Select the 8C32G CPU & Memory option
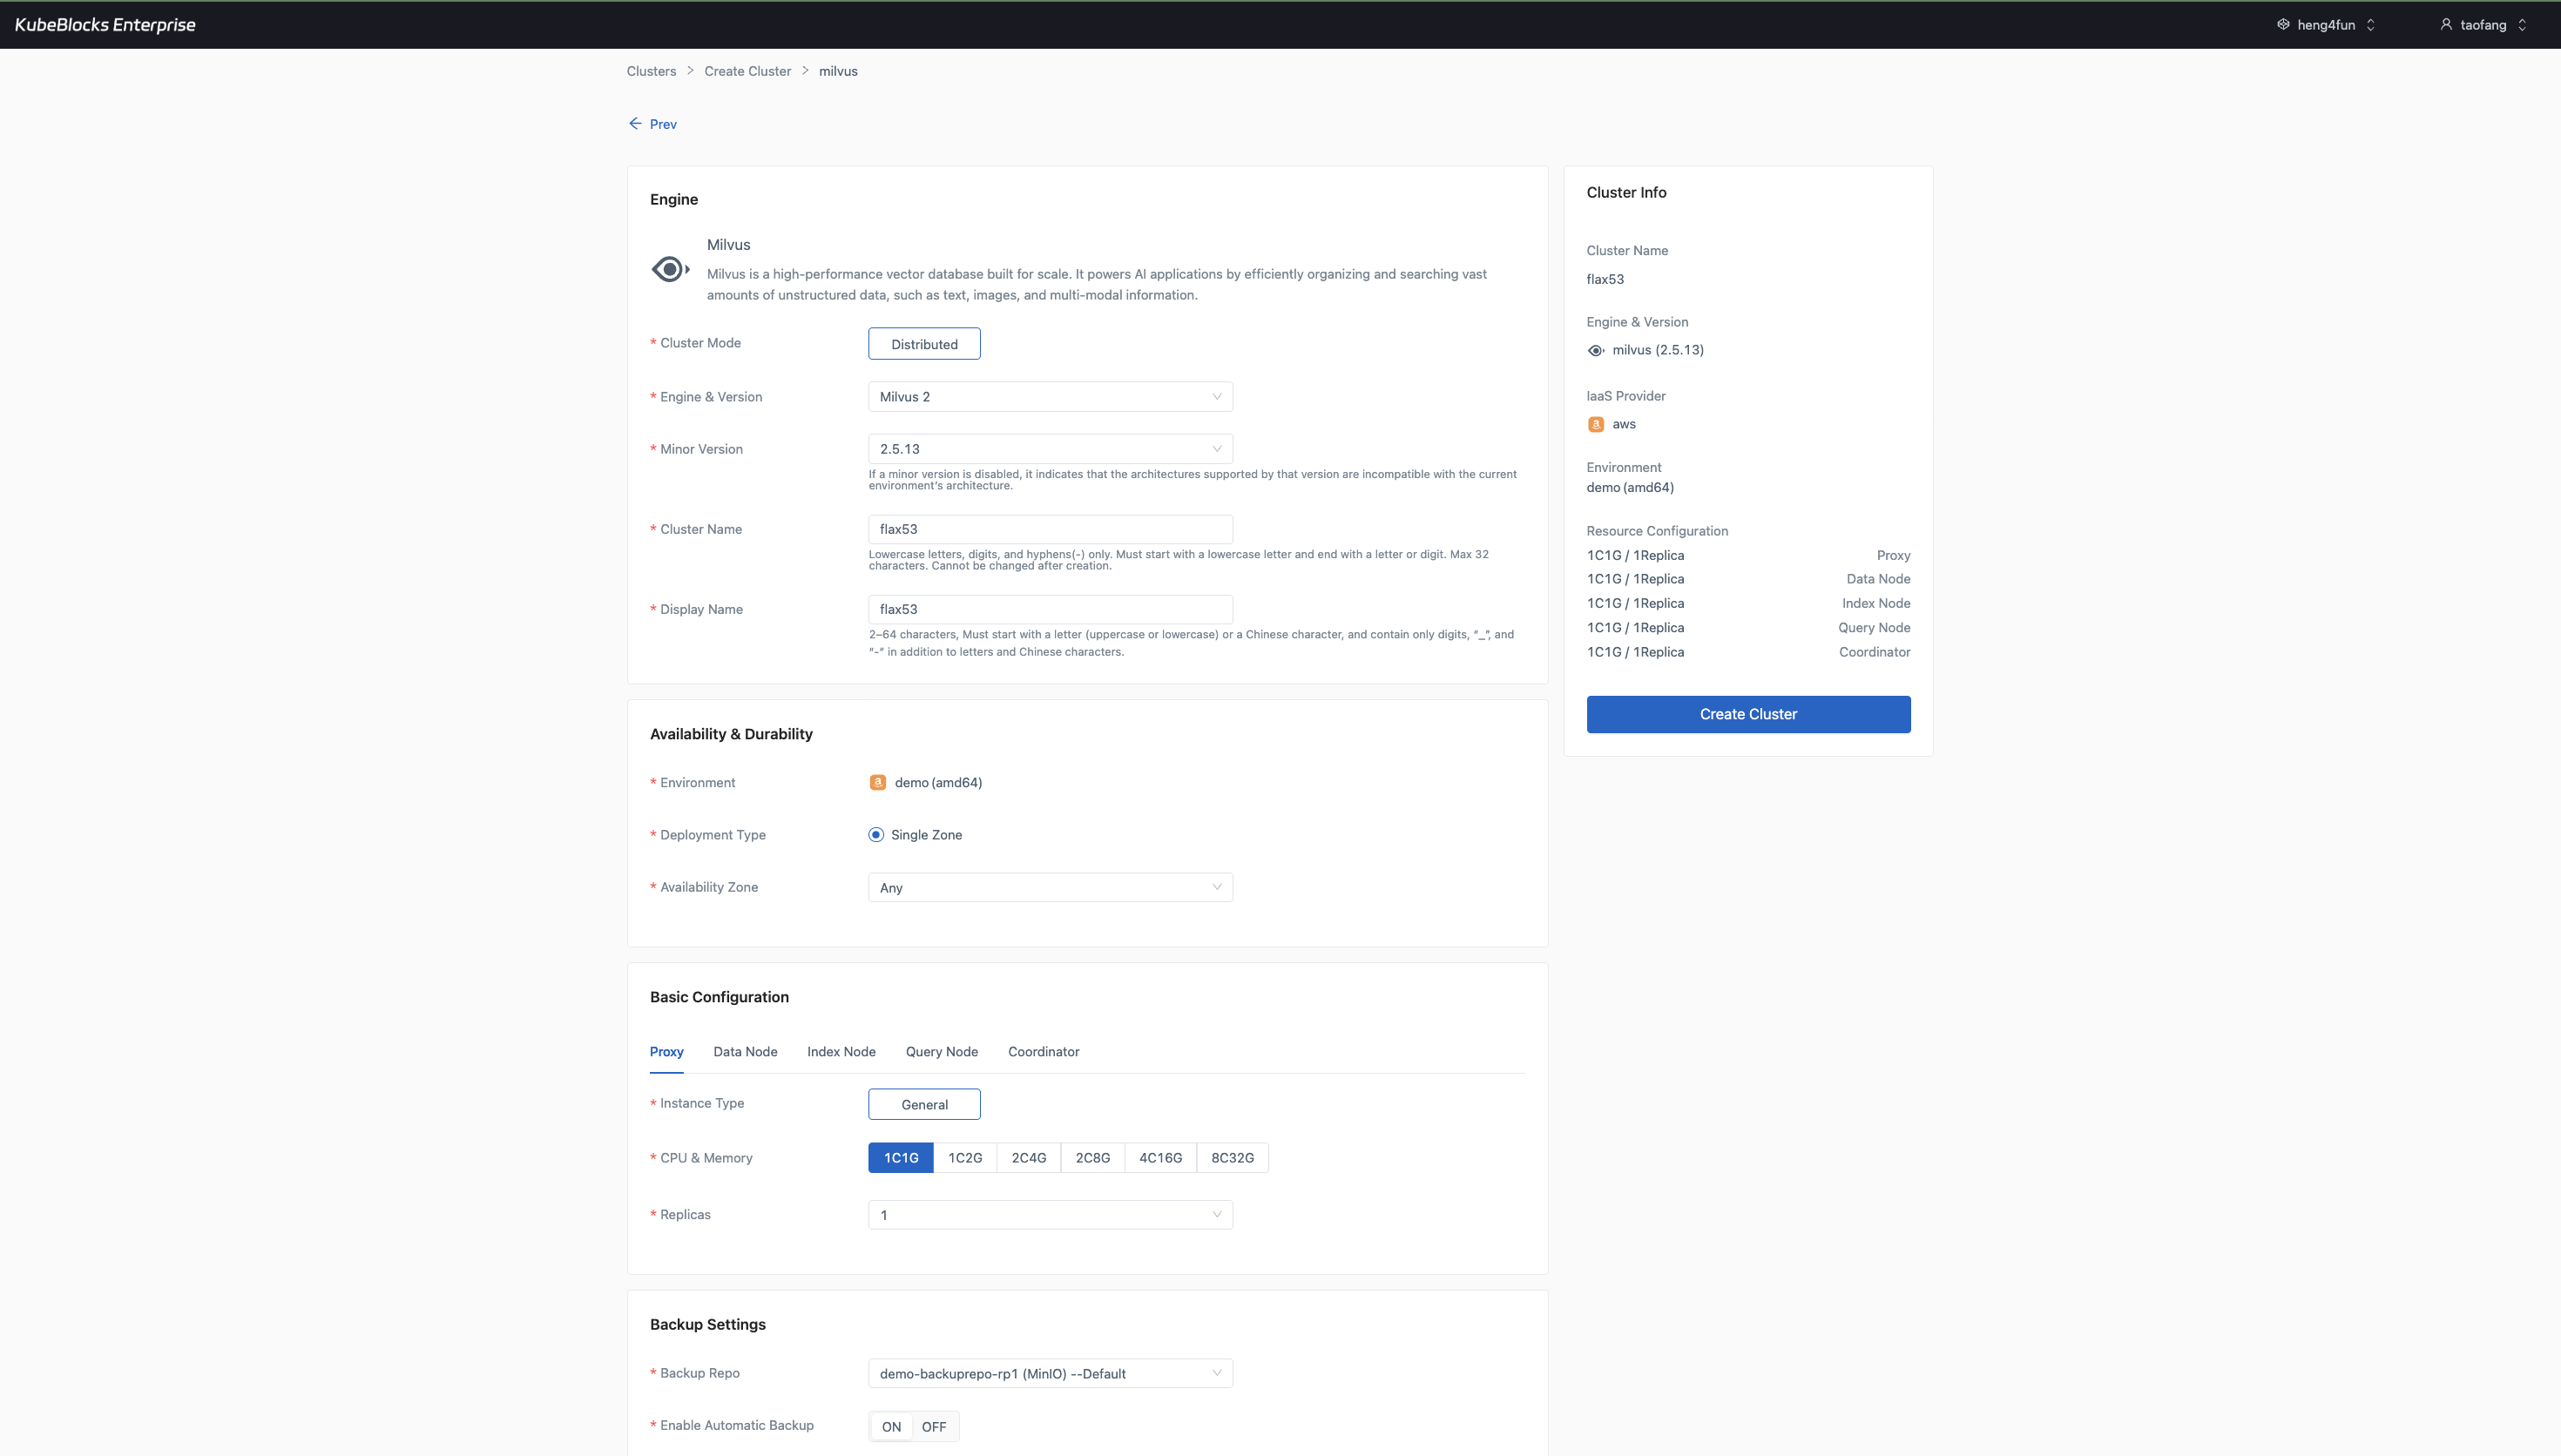This screenshot has width=2561, height=1456. [x=1233, y=1158]
